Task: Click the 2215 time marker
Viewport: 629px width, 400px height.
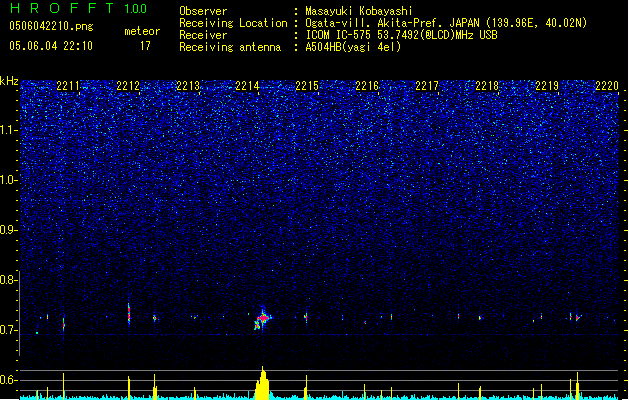Action: point(307,85)
